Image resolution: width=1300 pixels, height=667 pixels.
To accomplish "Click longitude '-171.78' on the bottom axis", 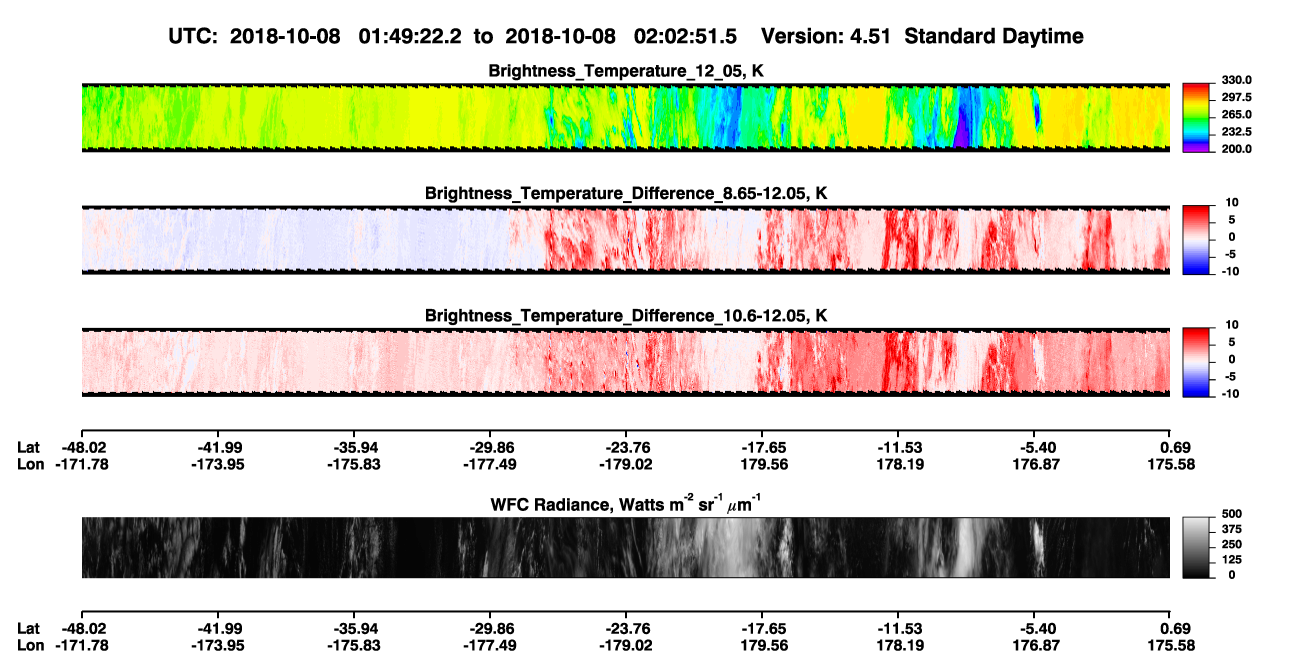I will (x=81, y=645).
